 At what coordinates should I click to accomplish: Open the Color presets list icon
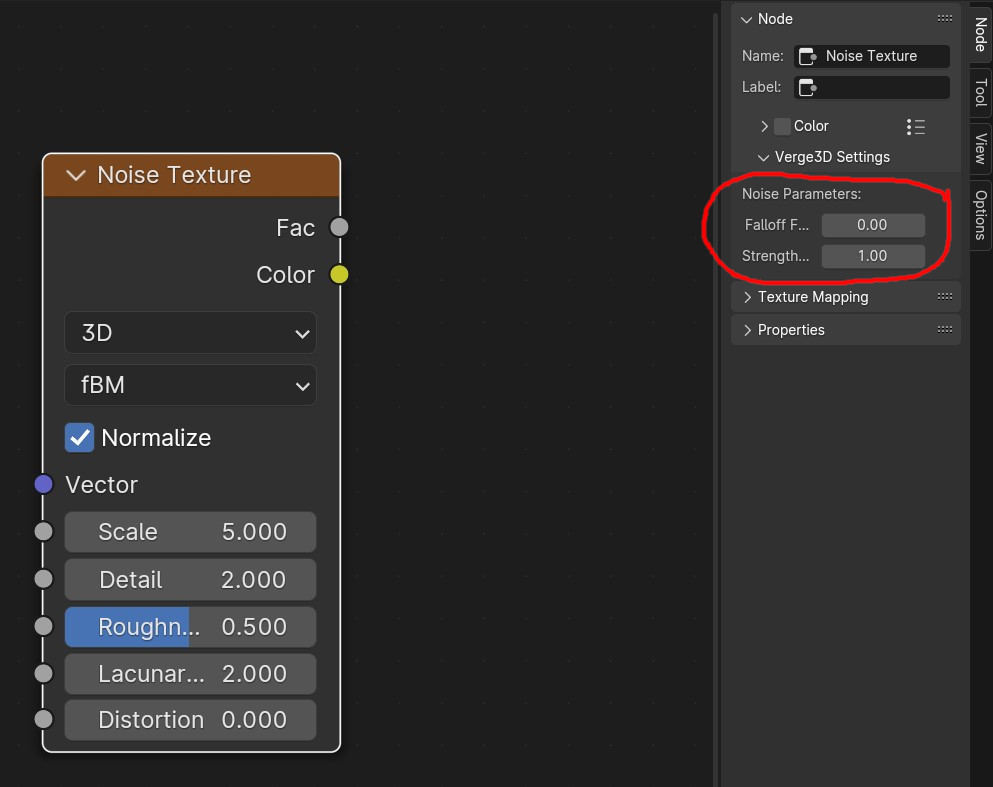point(916,127)
